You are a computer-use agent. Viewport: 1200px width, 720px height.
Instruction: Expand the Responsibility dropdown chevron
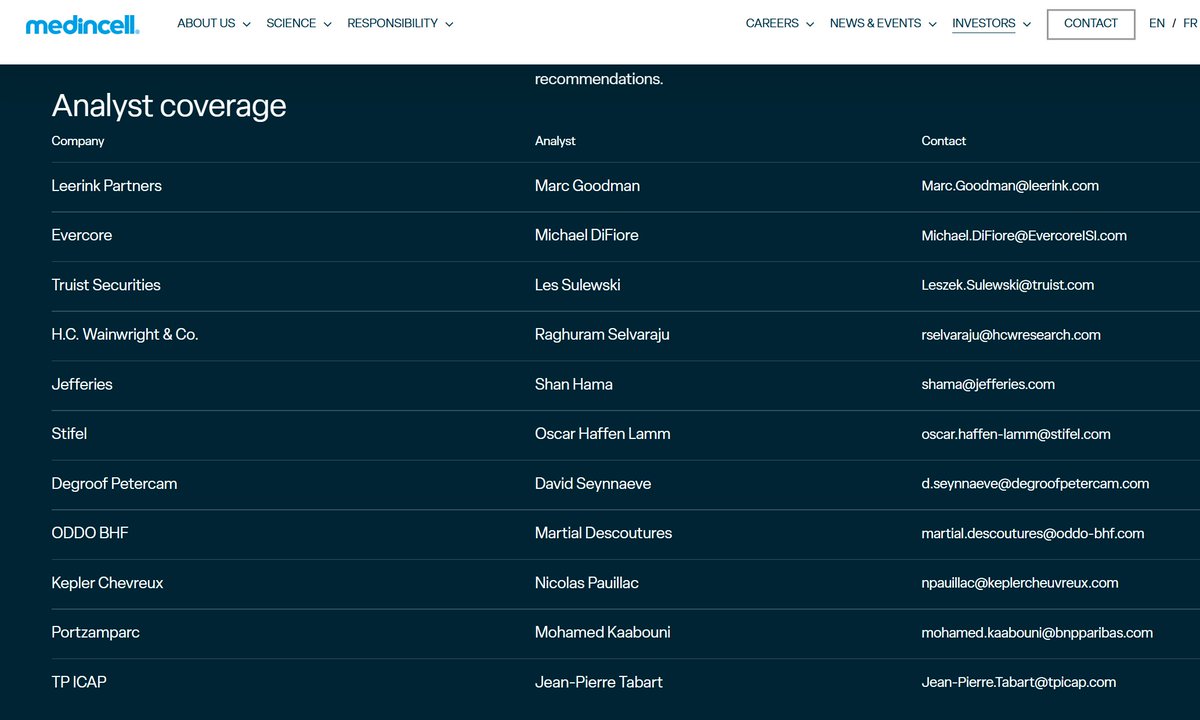[449, 24]
